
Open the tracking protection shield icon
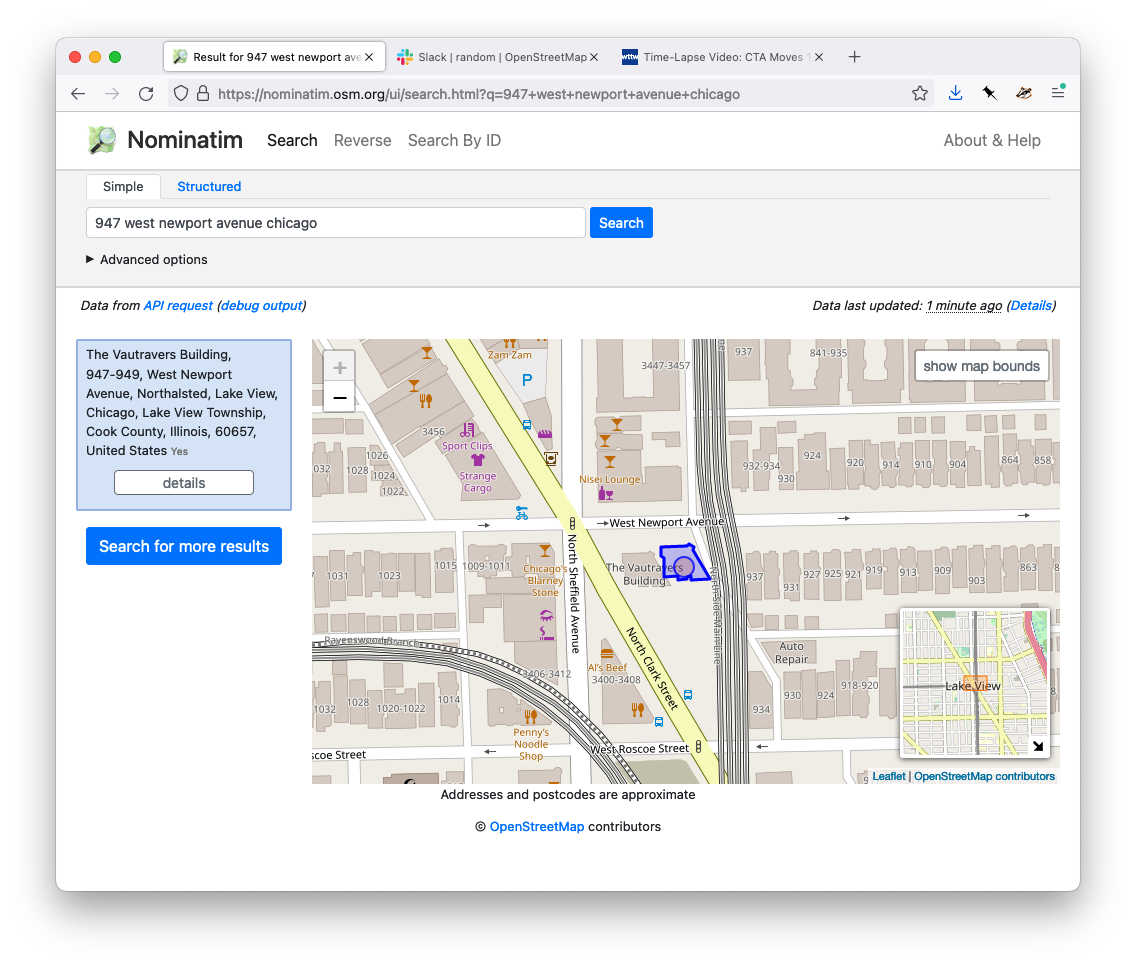click(181, 93)
